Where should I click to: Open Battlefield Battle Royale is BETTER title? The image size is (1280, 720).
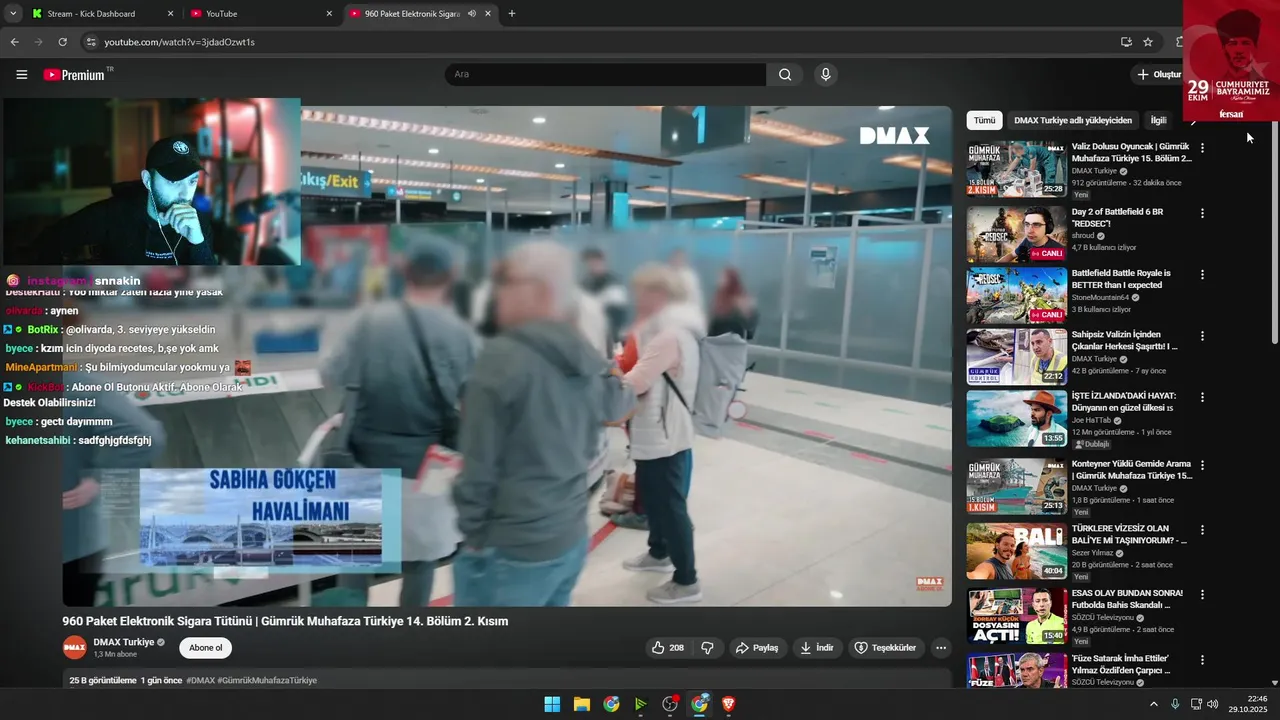click(x=1121, y=279)
